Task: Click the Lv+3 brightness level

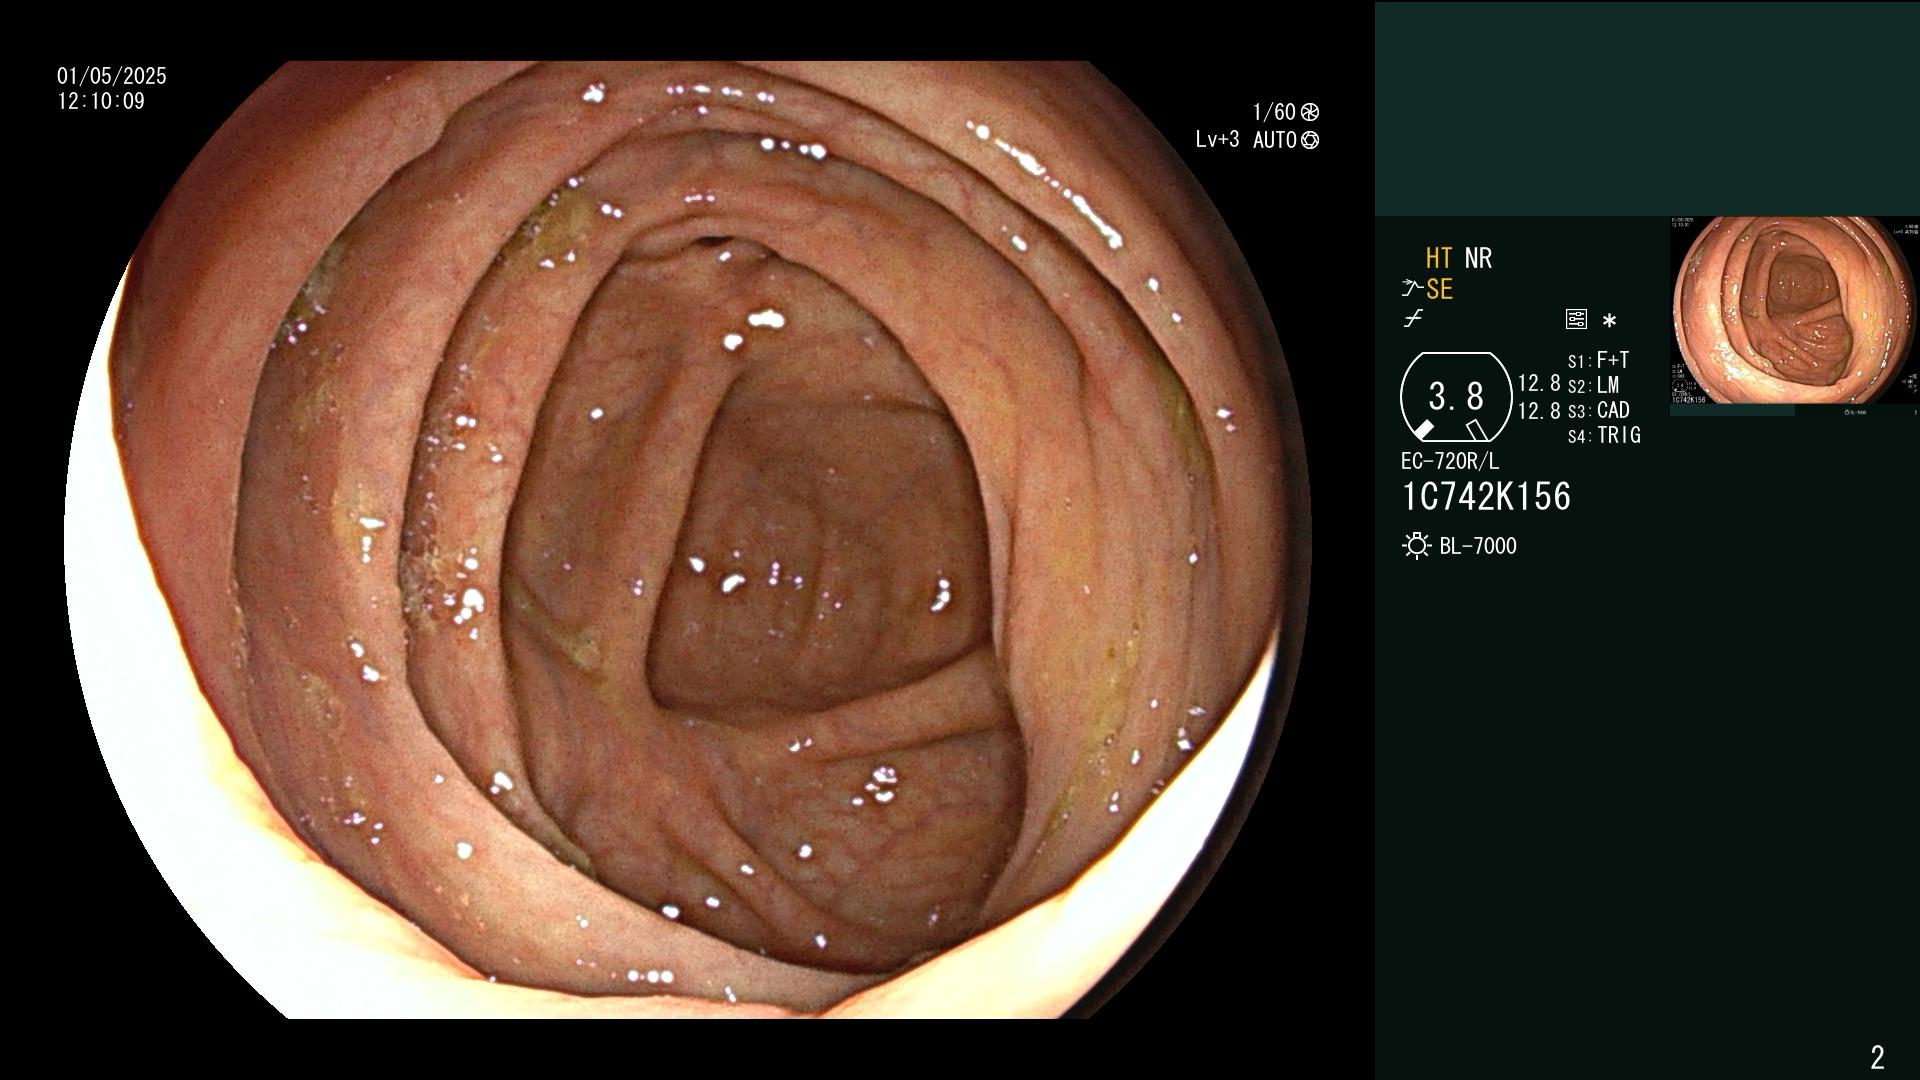Action: pyautogui.click(x=1217, y=140)
